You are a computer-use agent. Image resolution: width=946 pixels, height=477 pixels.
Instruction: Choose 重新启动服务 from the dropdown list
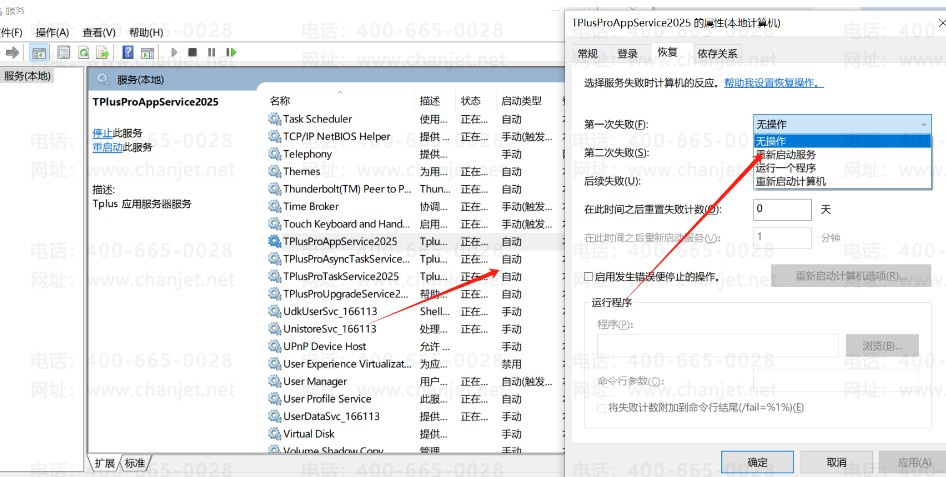(785, 155)
